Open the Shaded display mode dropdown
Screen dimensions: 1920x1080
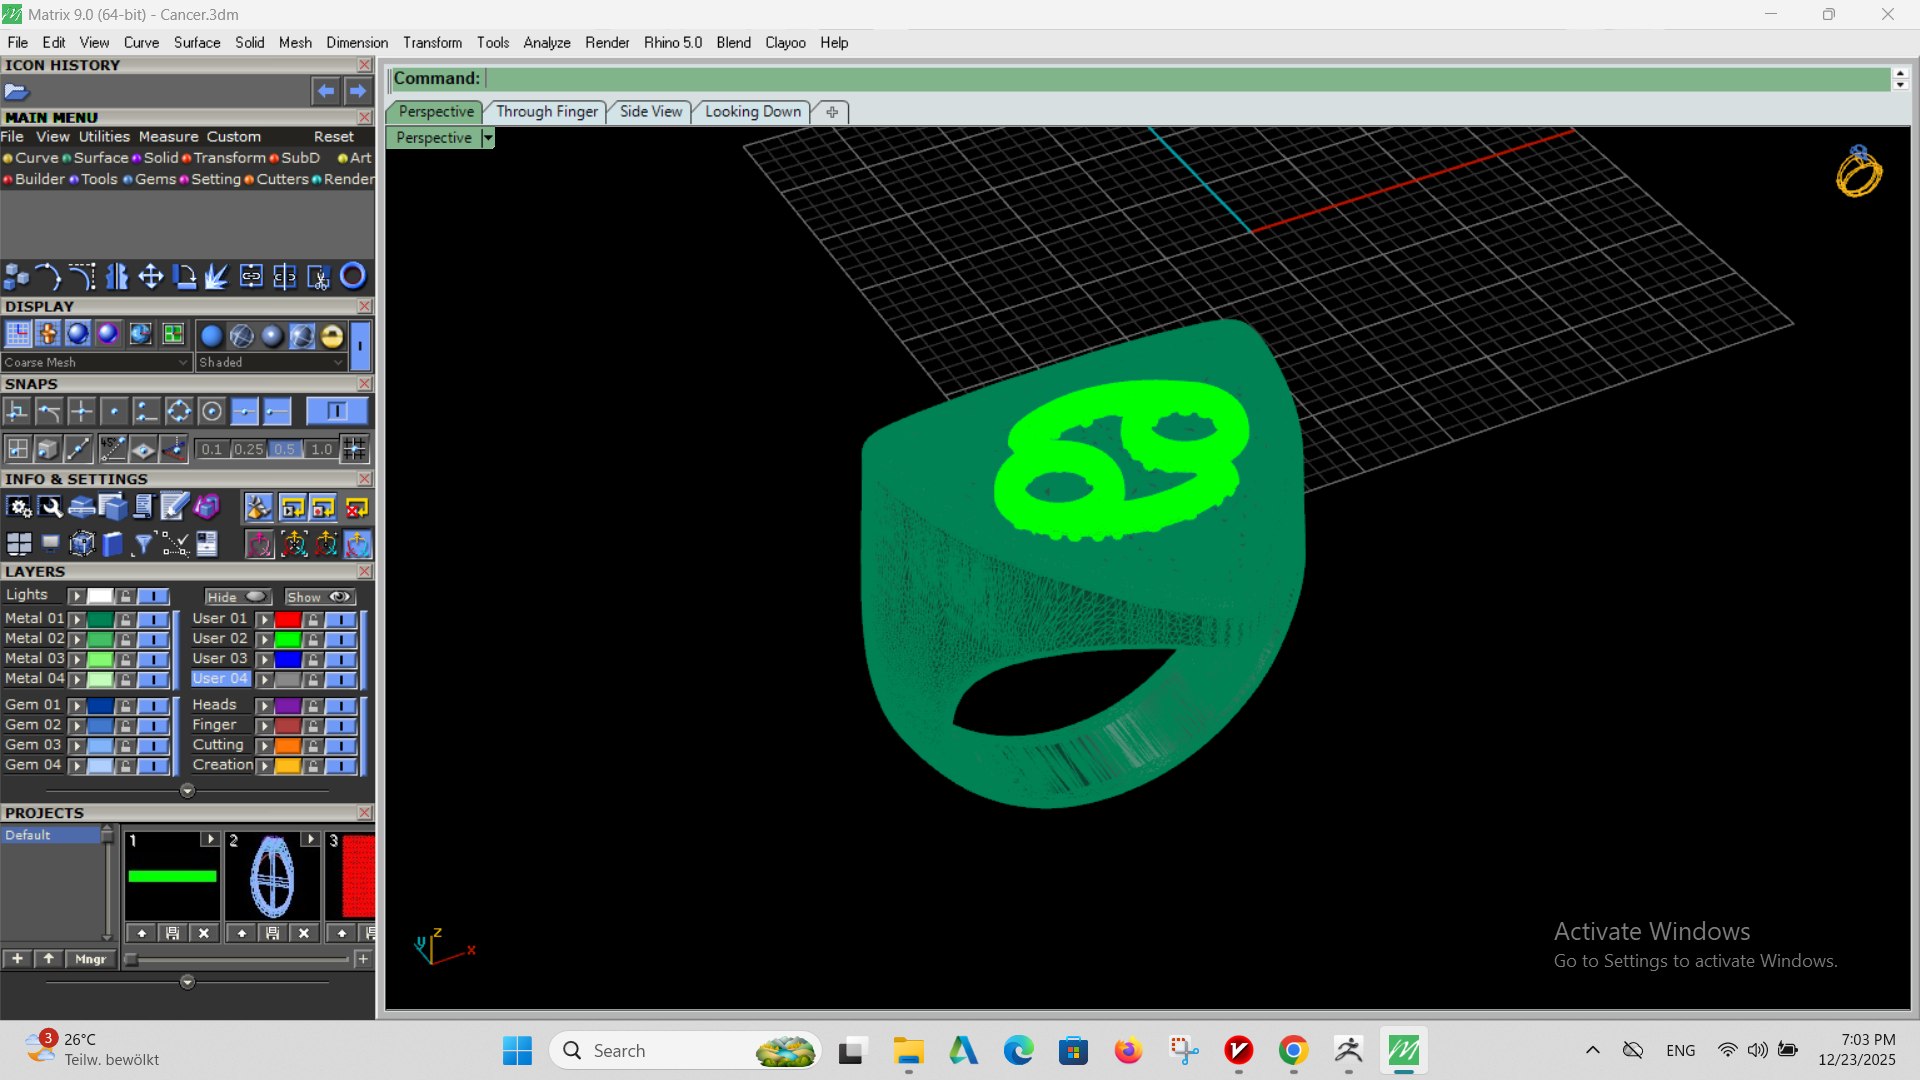click(x=271, y=362)
